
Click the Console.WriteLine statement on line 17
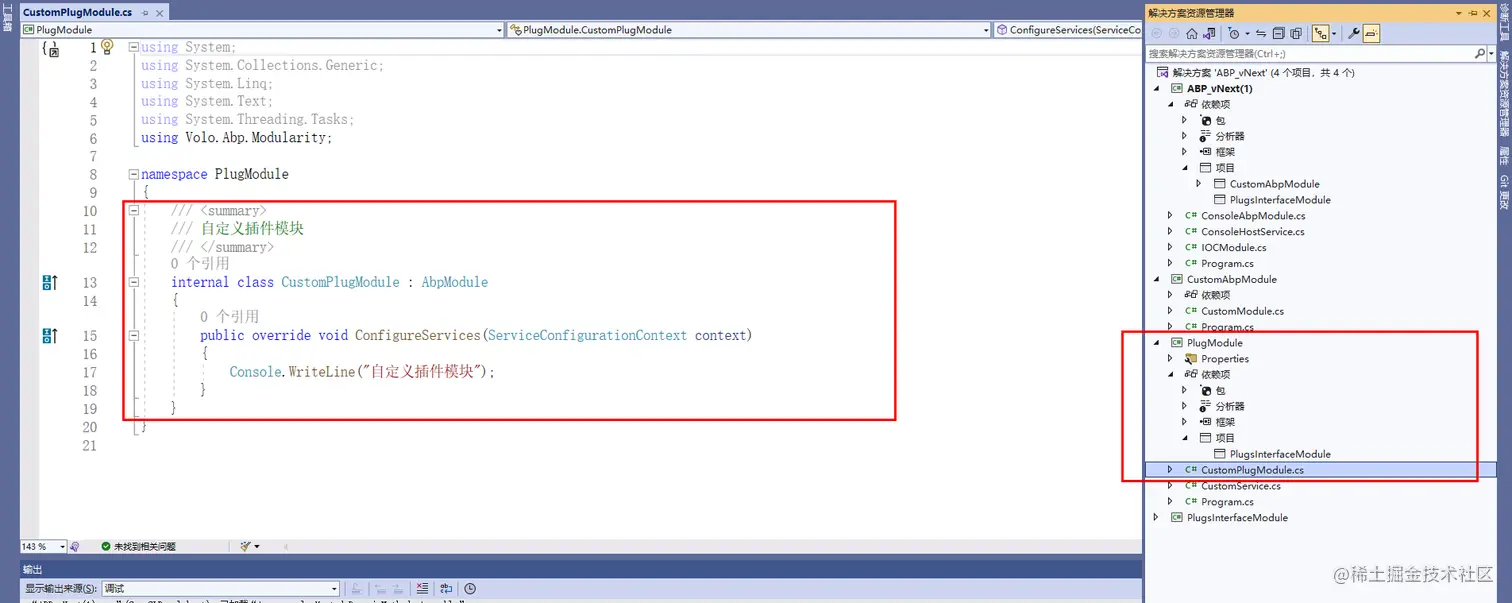(x=362, y=372)
